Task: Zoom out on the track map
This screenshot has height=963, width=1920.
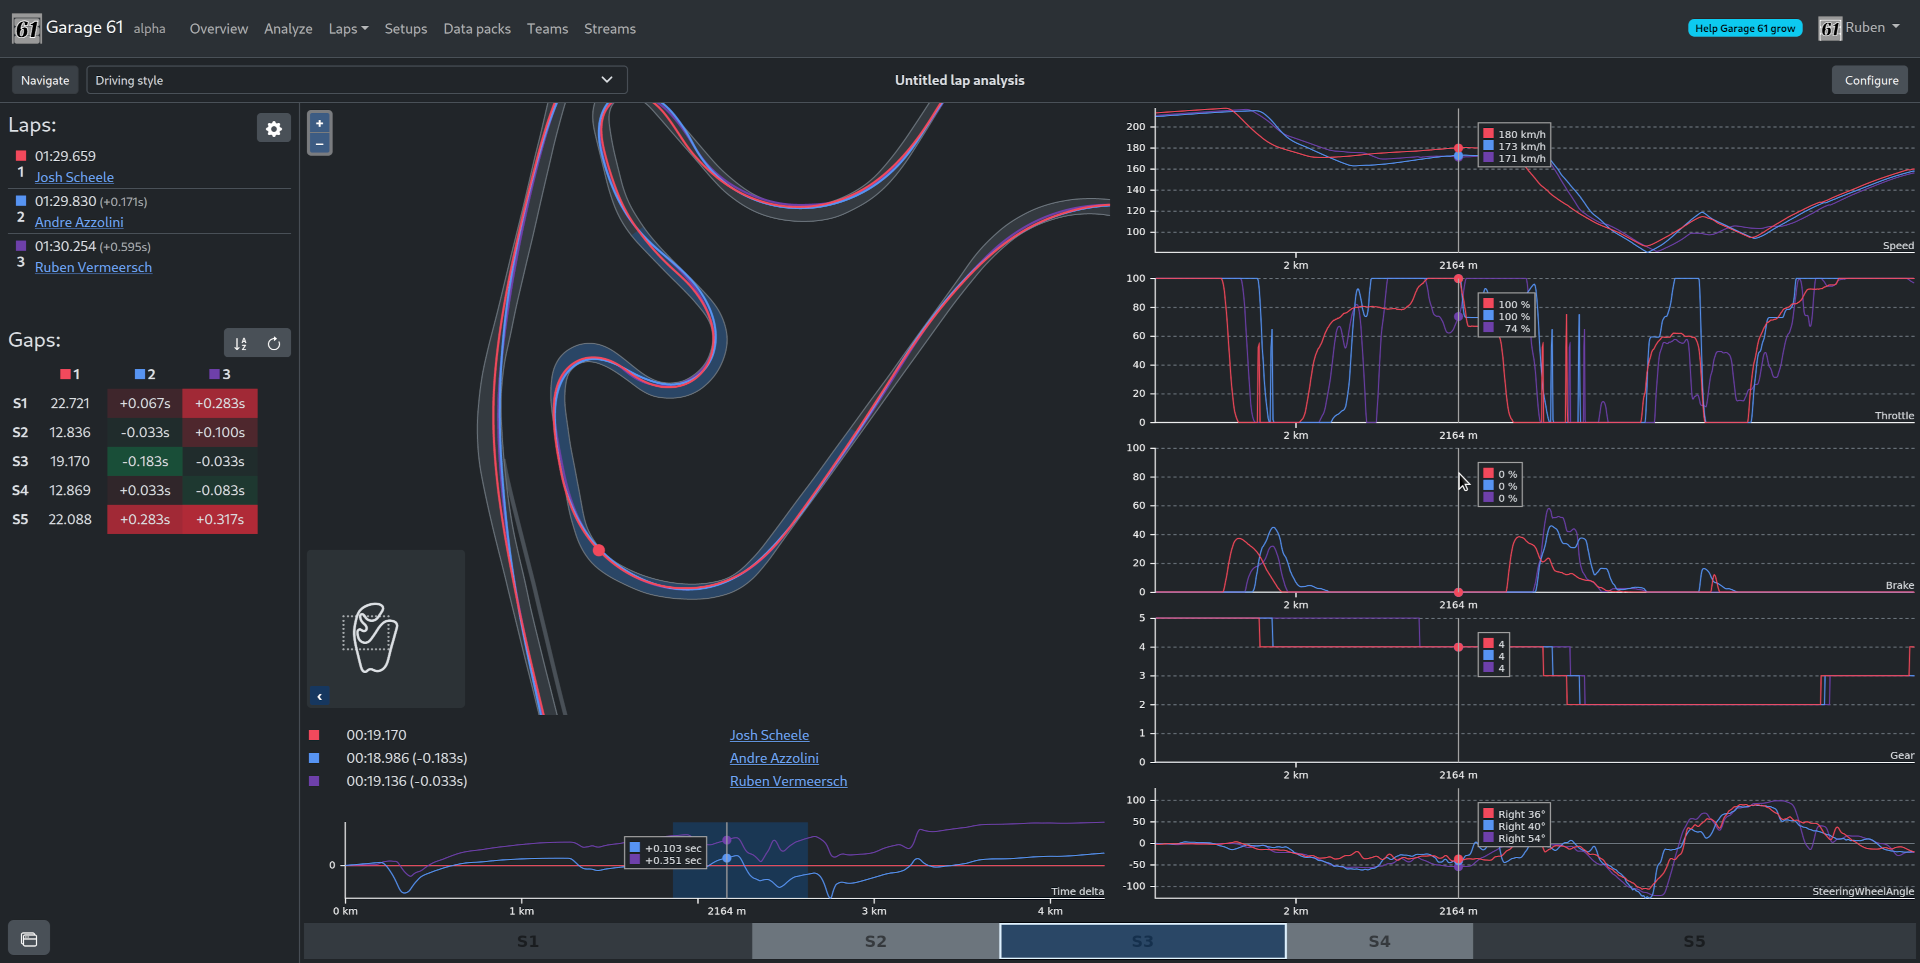Action: [x=319, y=144]
